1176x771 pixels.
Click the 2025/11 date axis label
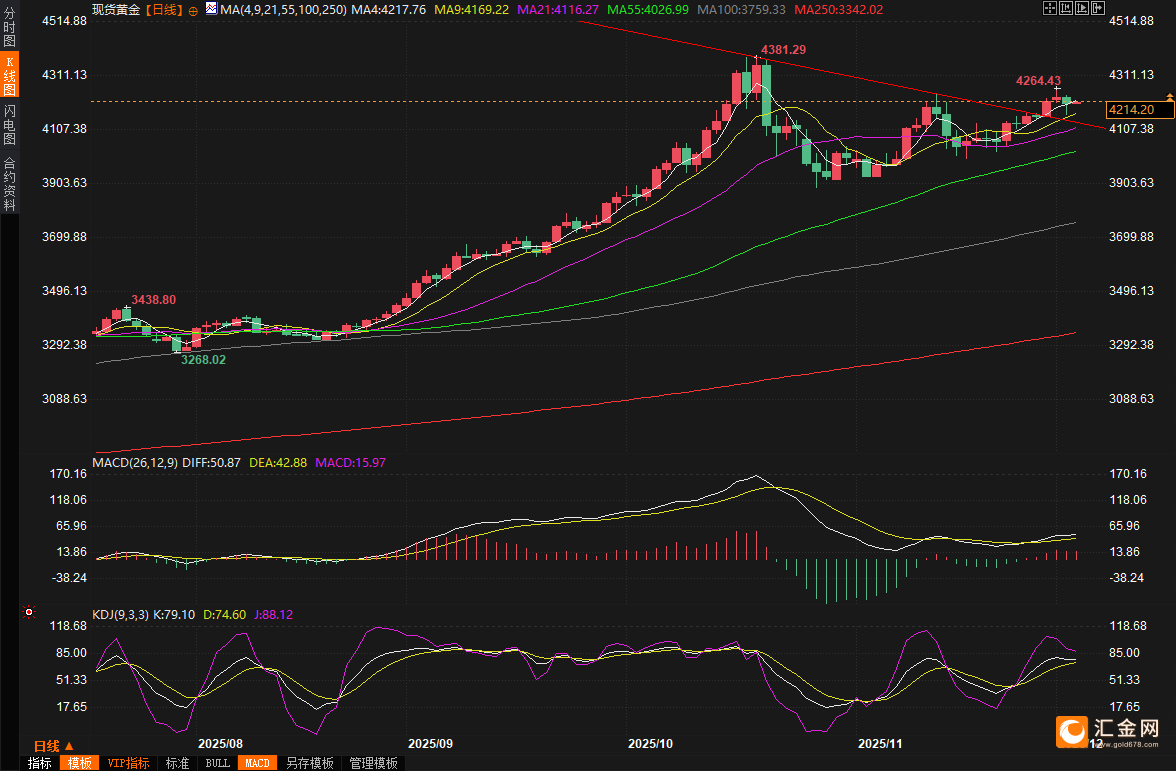point(880,744)
